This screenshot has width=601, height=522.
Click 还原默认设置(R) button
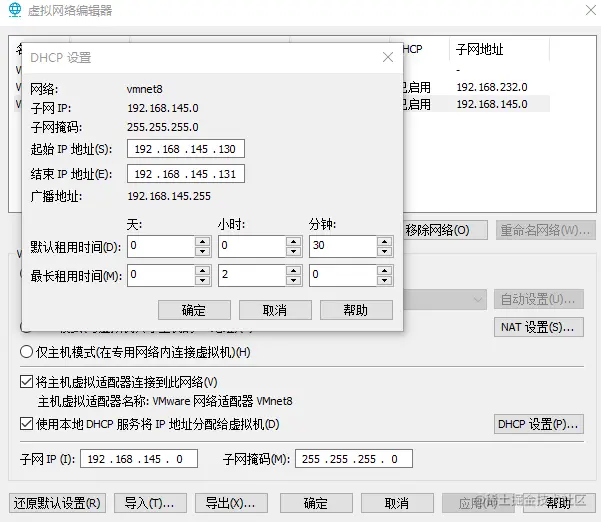pos(57,503)
